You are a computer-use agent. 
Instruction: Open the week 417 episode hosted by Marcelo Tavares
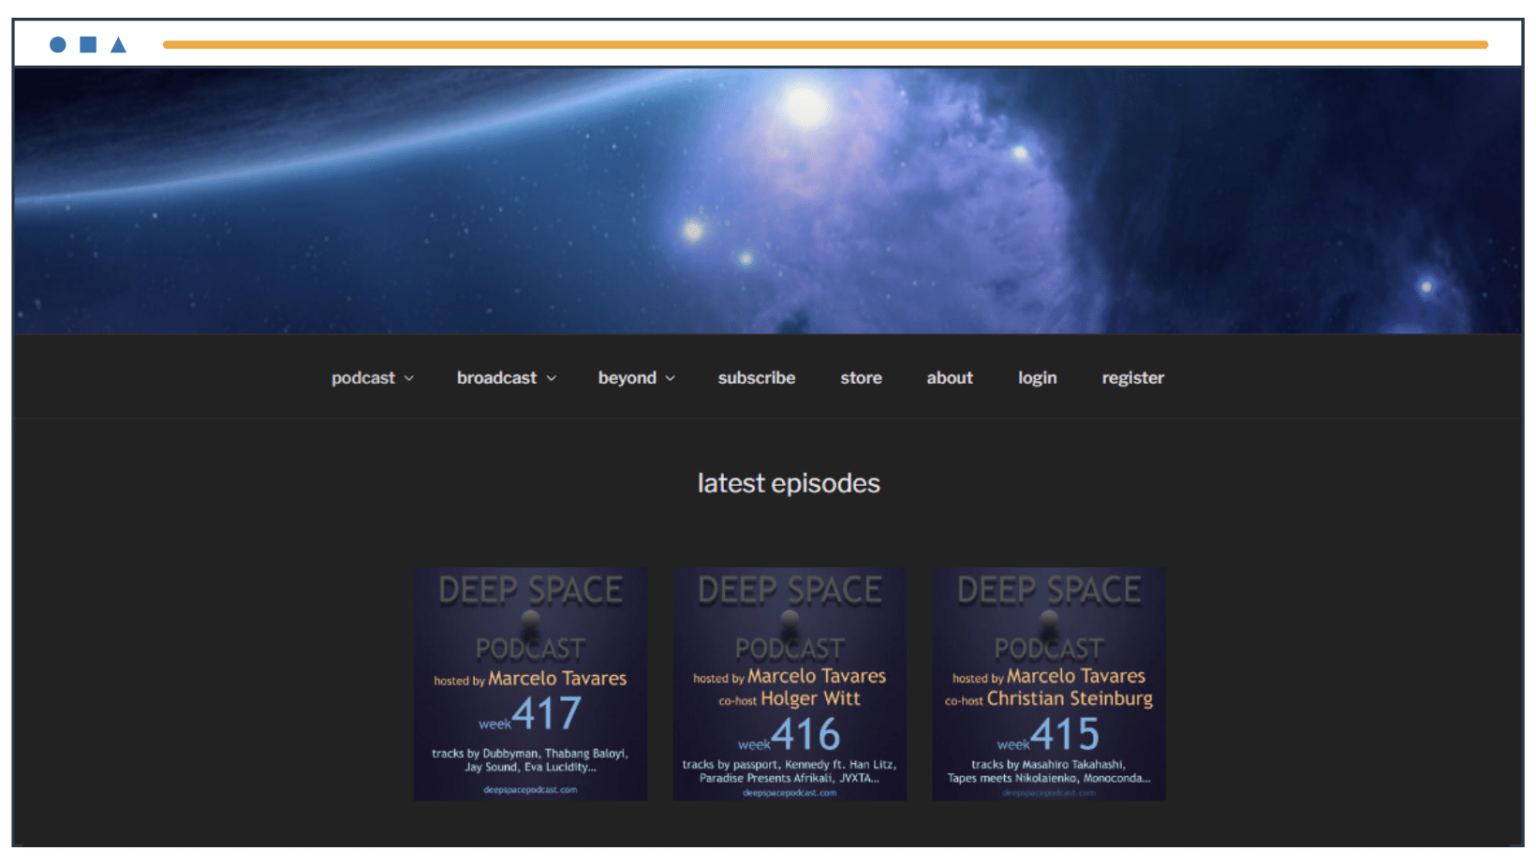pos(530,684)
